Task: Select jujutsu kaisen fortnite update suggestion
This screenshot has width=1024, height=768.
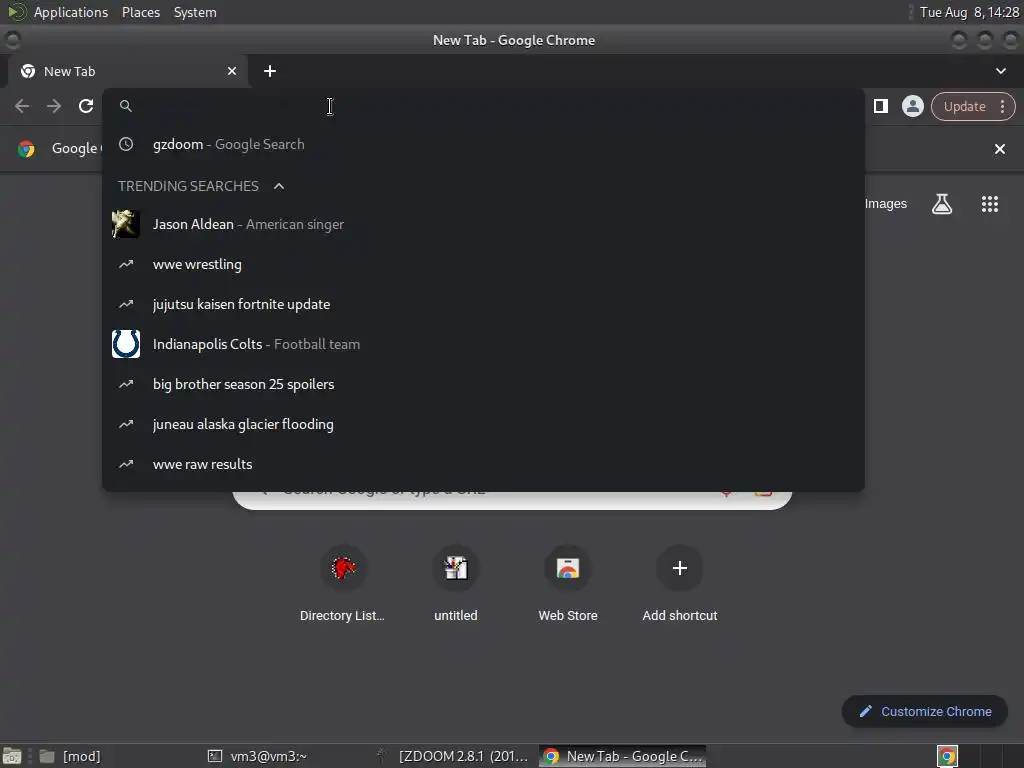Action: 483,304
